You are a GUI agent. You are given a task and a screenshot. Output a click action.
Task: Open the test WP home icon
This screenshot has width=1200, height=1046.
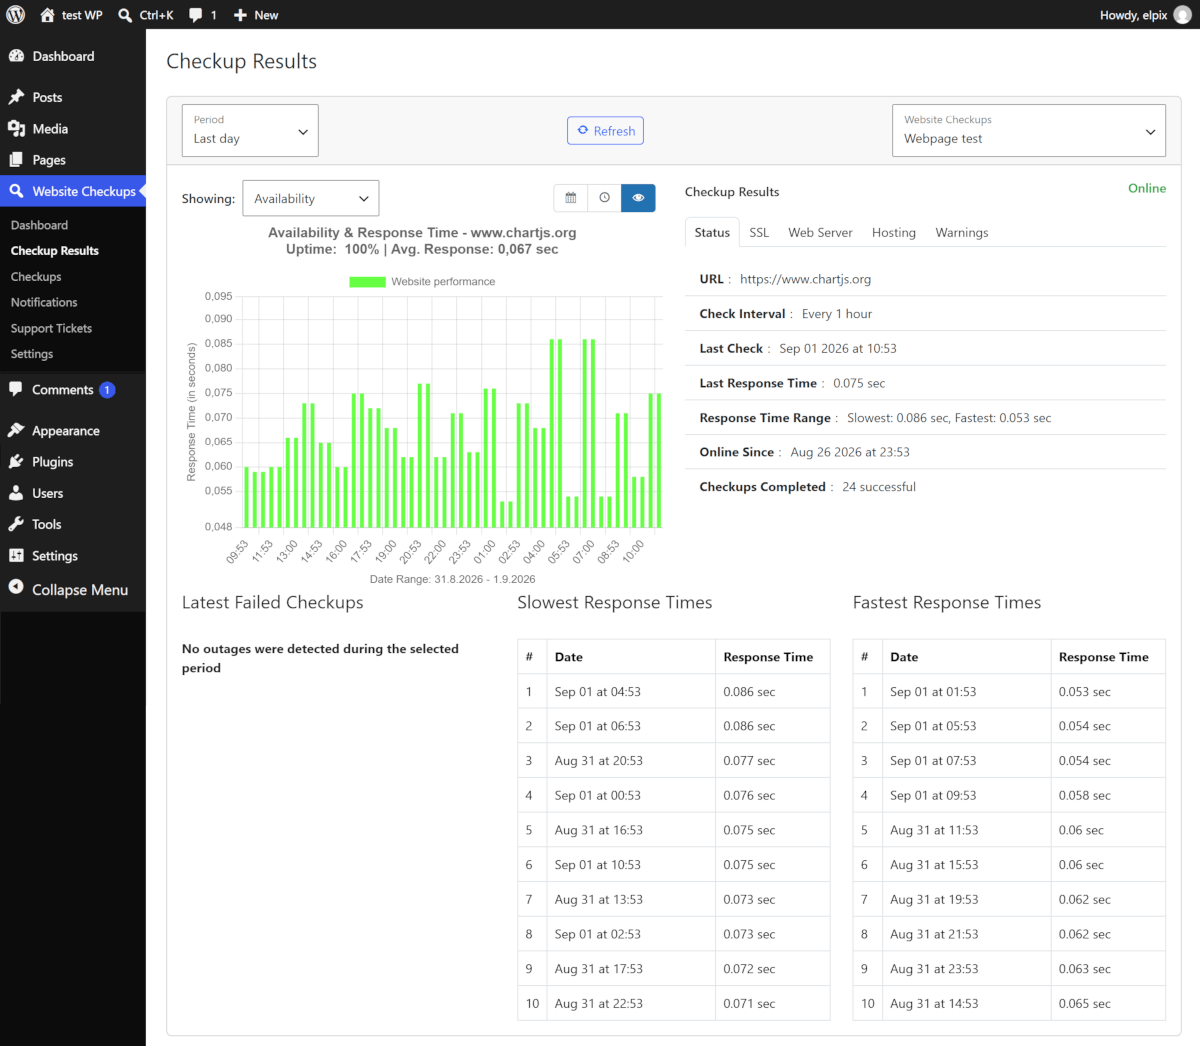pos(47,15)
